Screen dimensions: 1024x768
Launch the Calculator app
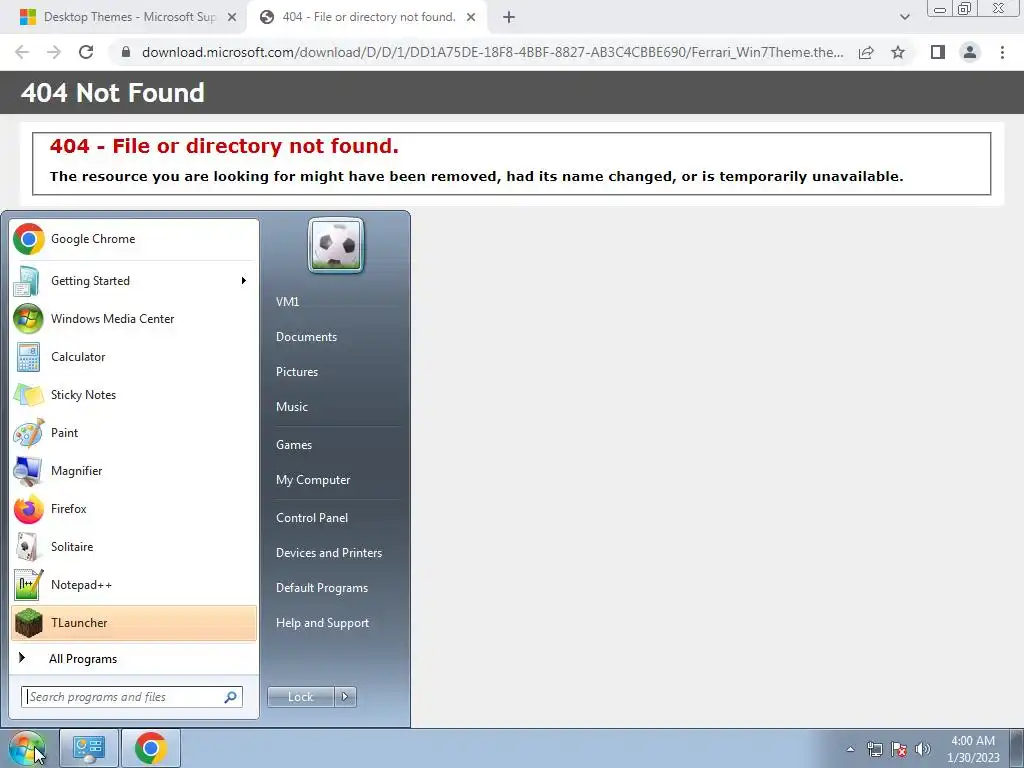(x=134, y=357)
